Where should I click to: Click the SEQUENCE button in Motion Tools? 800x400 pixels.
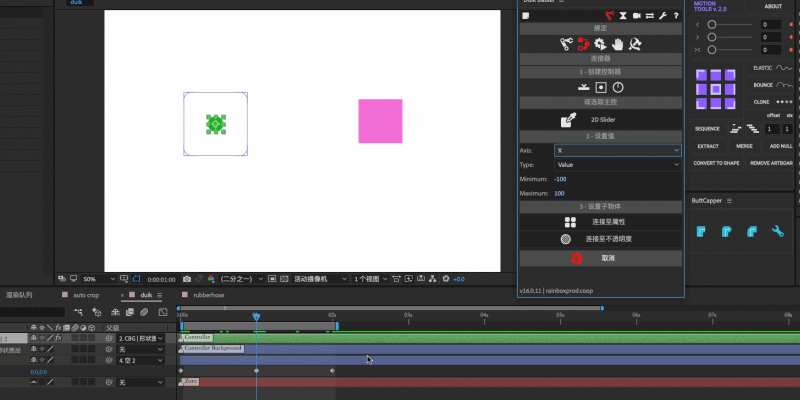[707, 129]
